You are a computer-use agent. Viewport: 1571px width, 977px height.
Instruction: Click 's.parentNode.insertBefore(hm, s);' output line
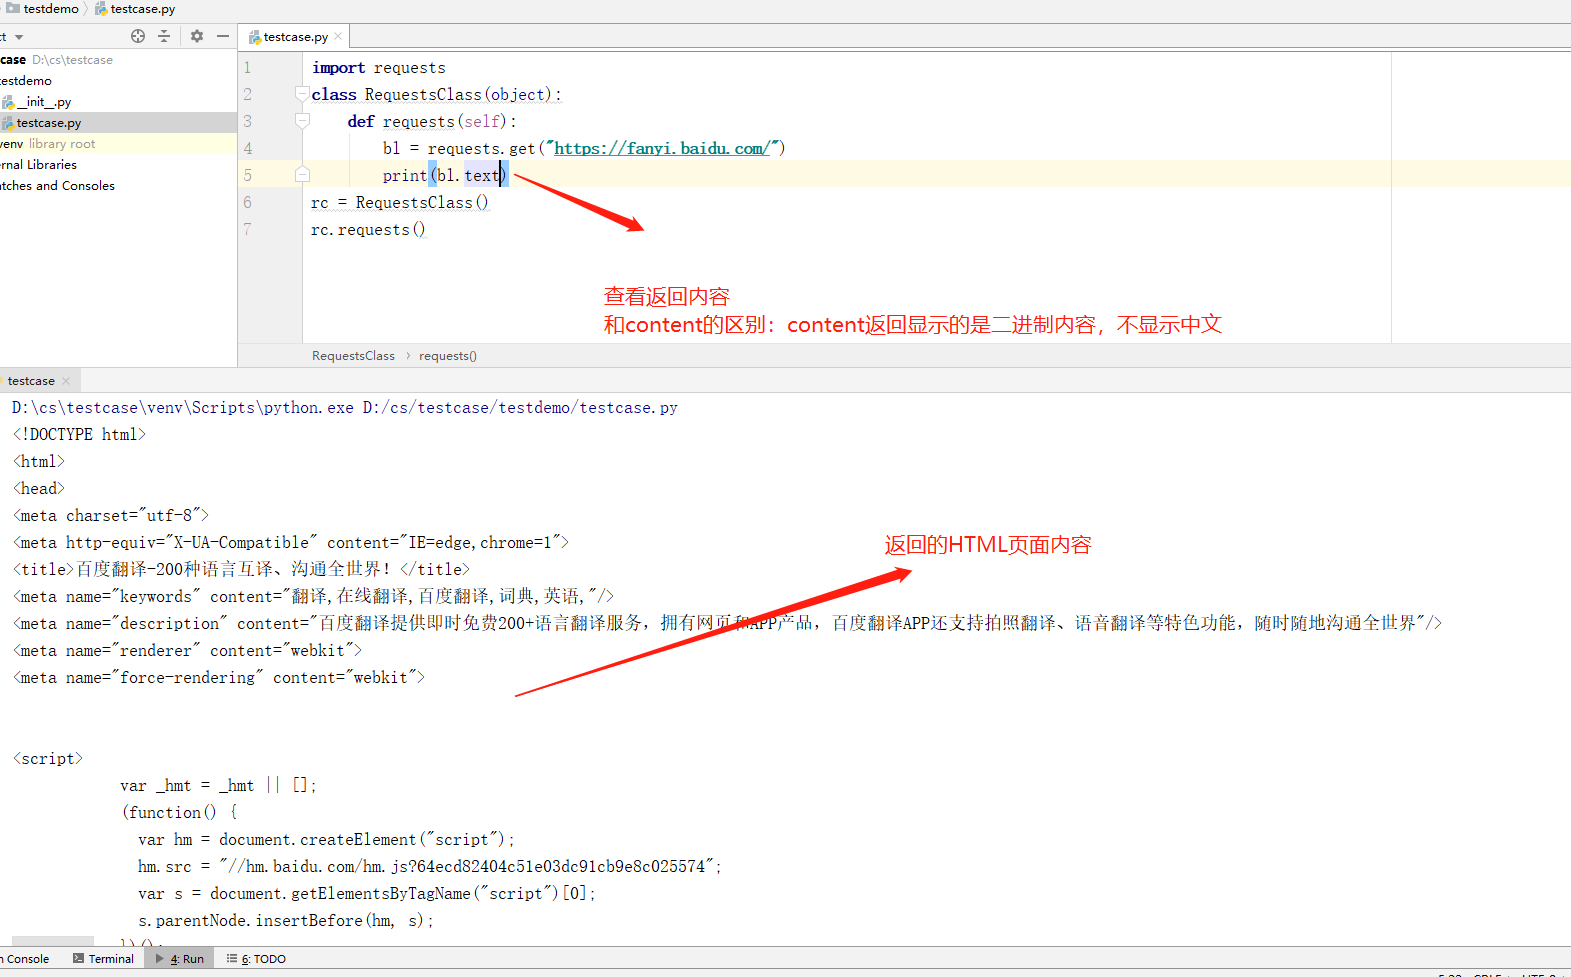[286, 921]
